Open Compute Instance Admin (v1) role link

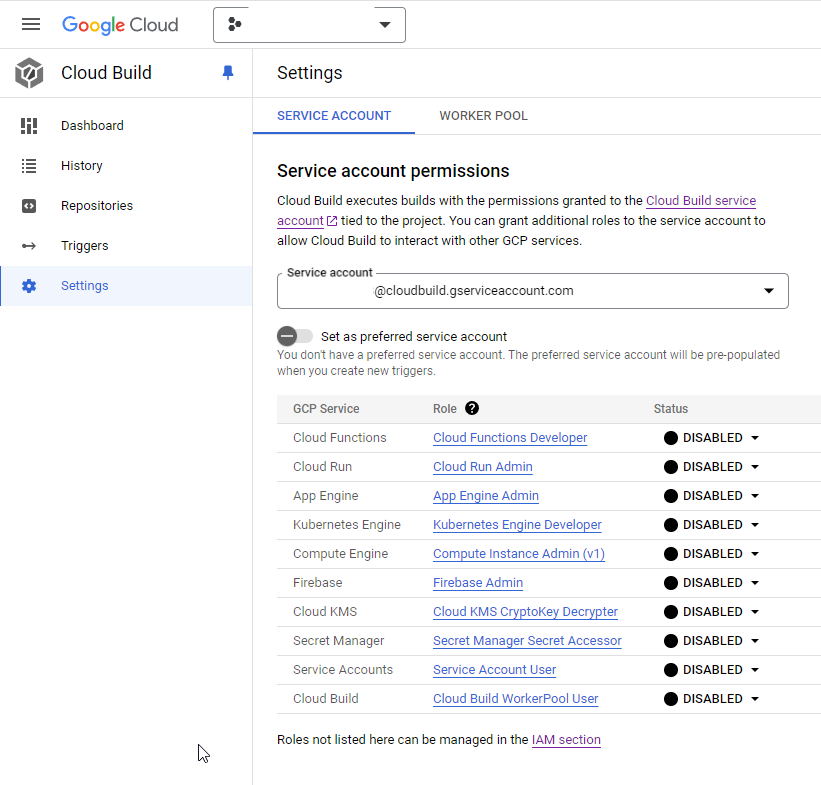519,554
